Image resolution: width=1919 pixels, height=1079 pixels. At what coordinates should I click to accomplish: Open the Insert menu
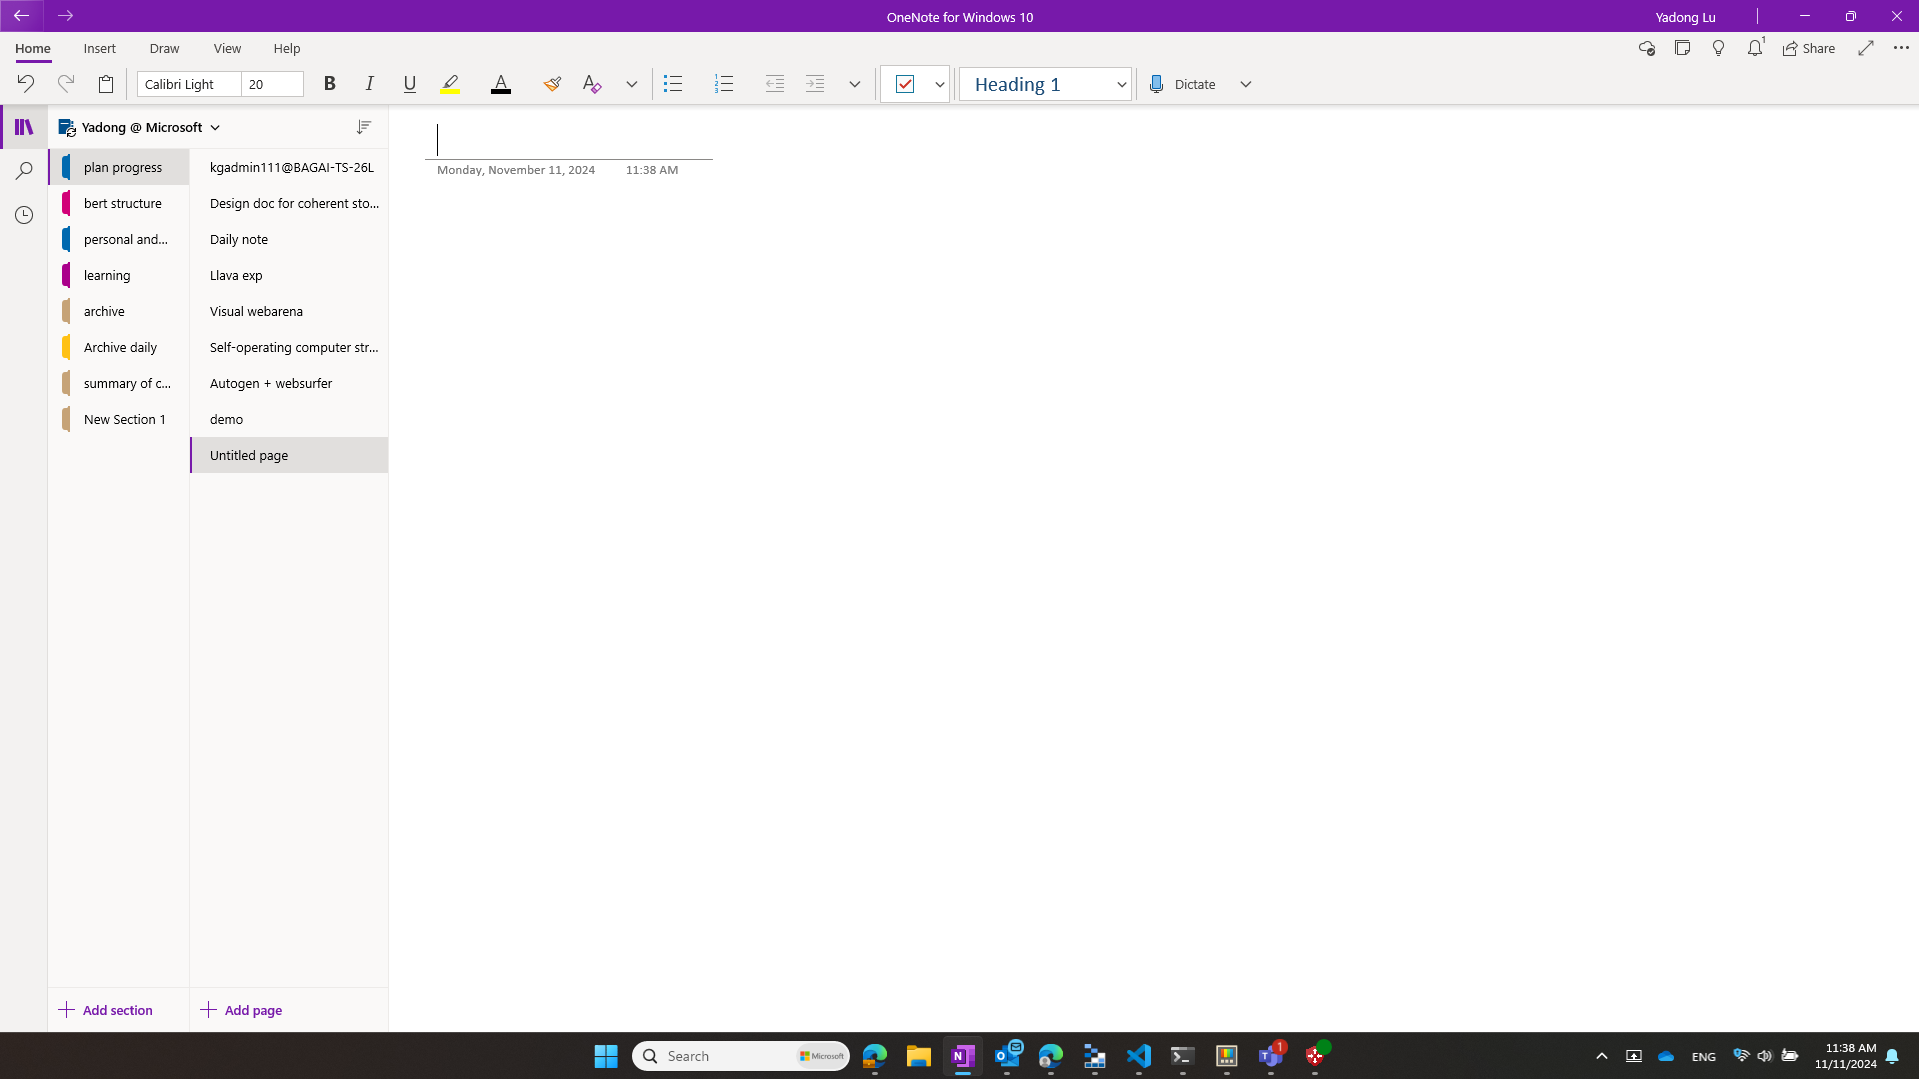pos(99,48)
